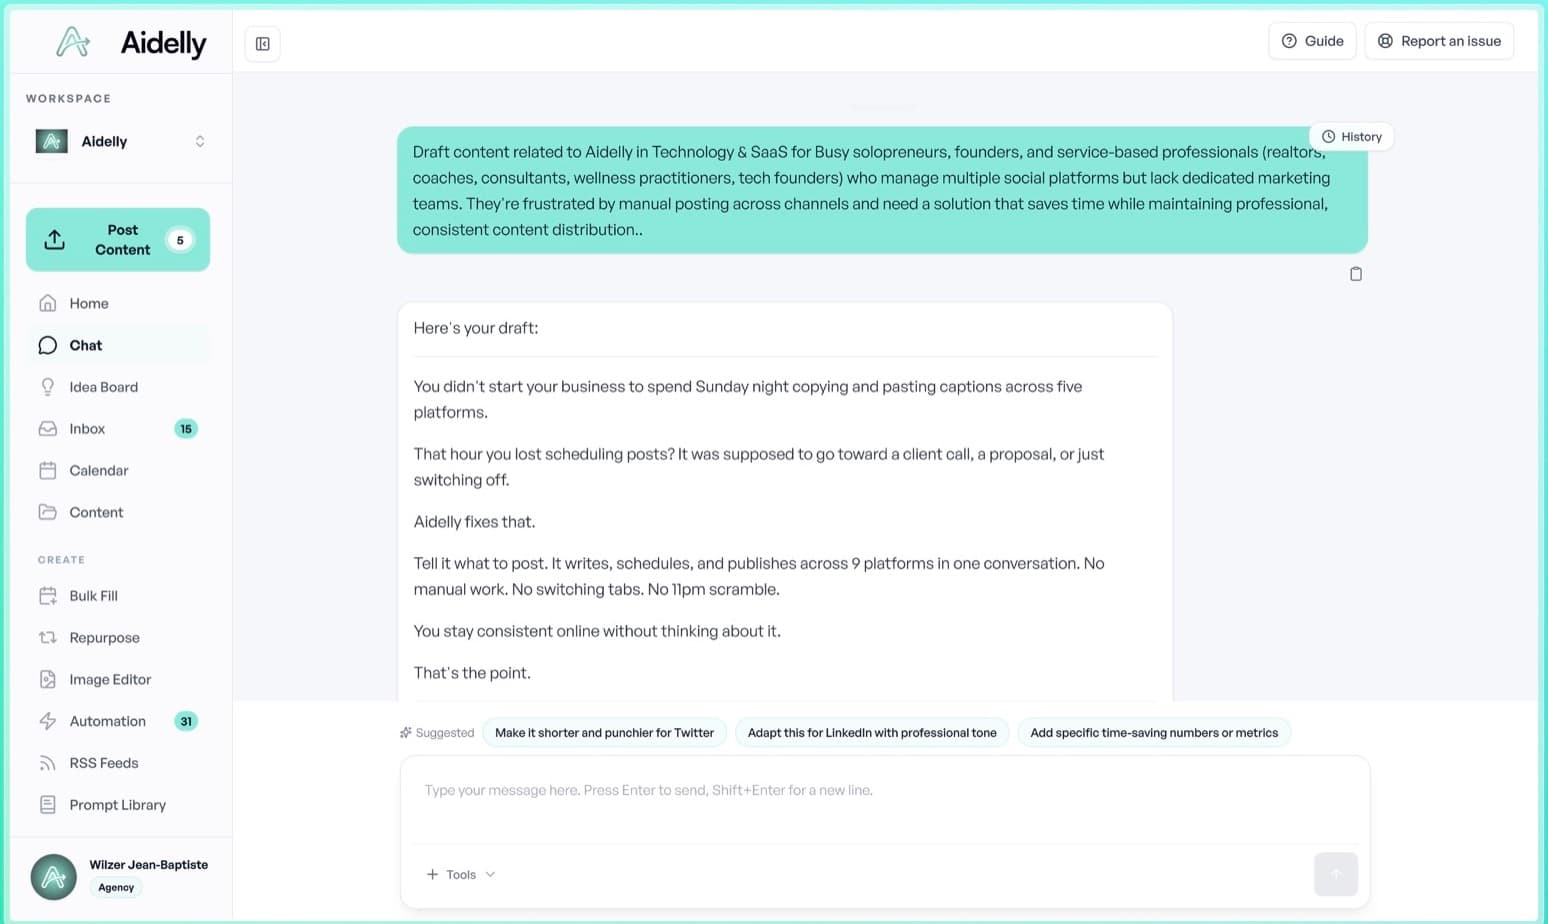
Task: Click the Wilzer Jean-Baptiste profile name
Action: 149,865
